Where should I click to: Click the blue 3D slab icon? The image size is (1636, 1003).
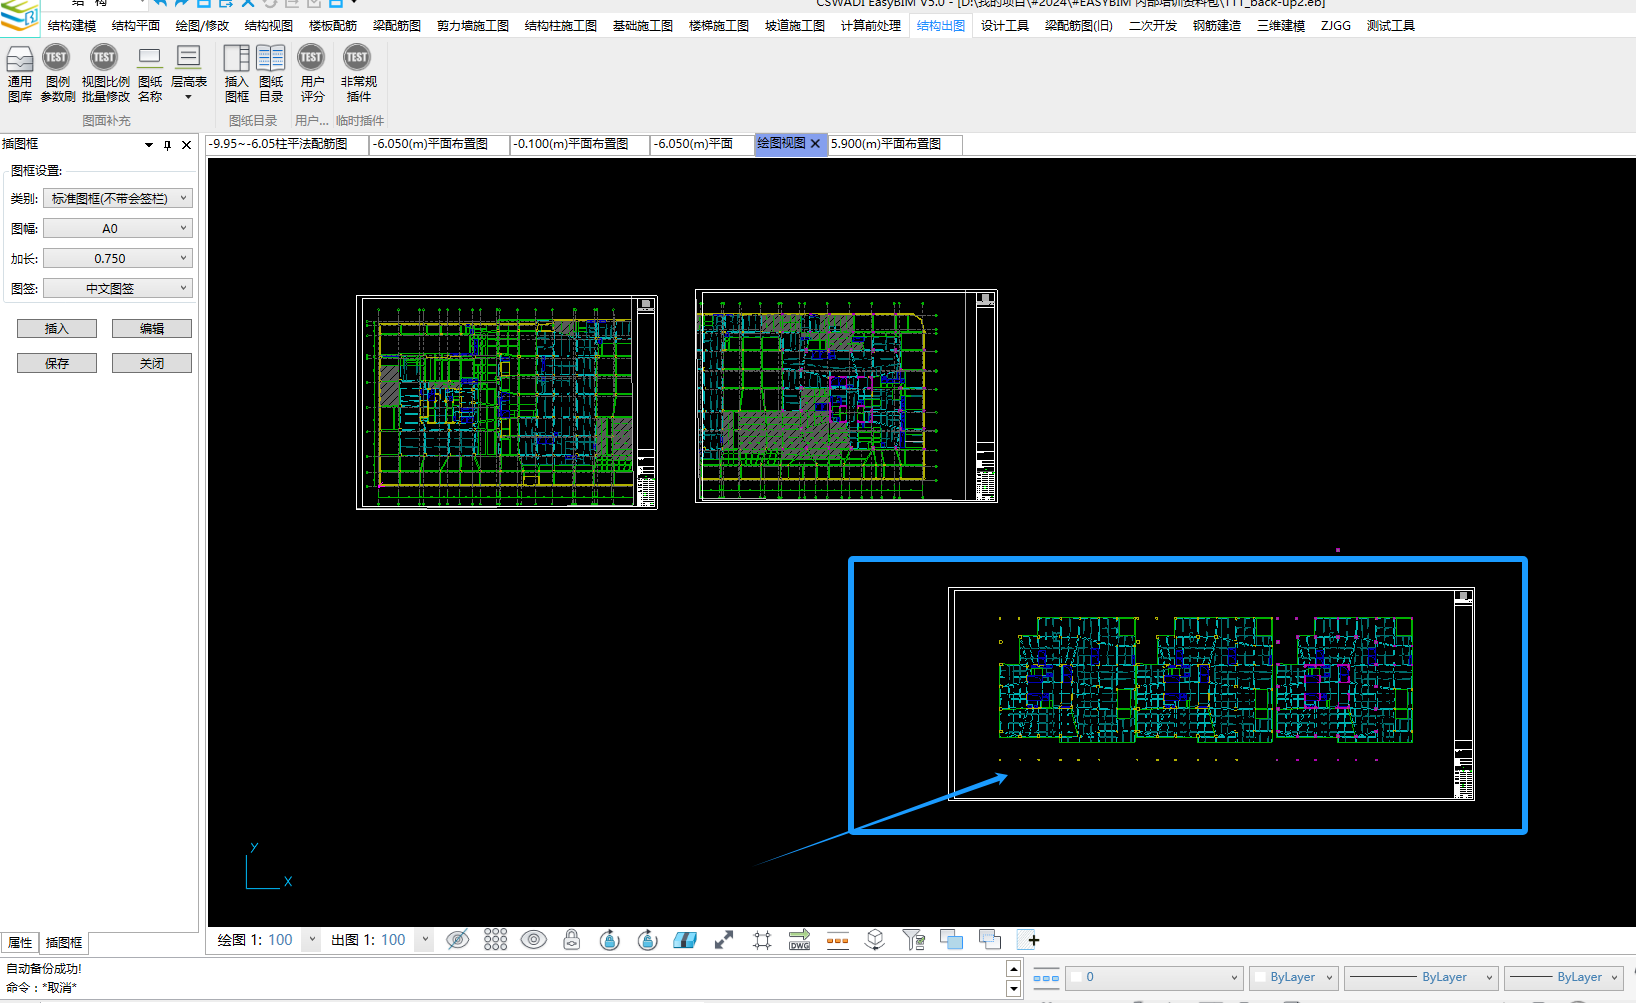click(685, 940)
